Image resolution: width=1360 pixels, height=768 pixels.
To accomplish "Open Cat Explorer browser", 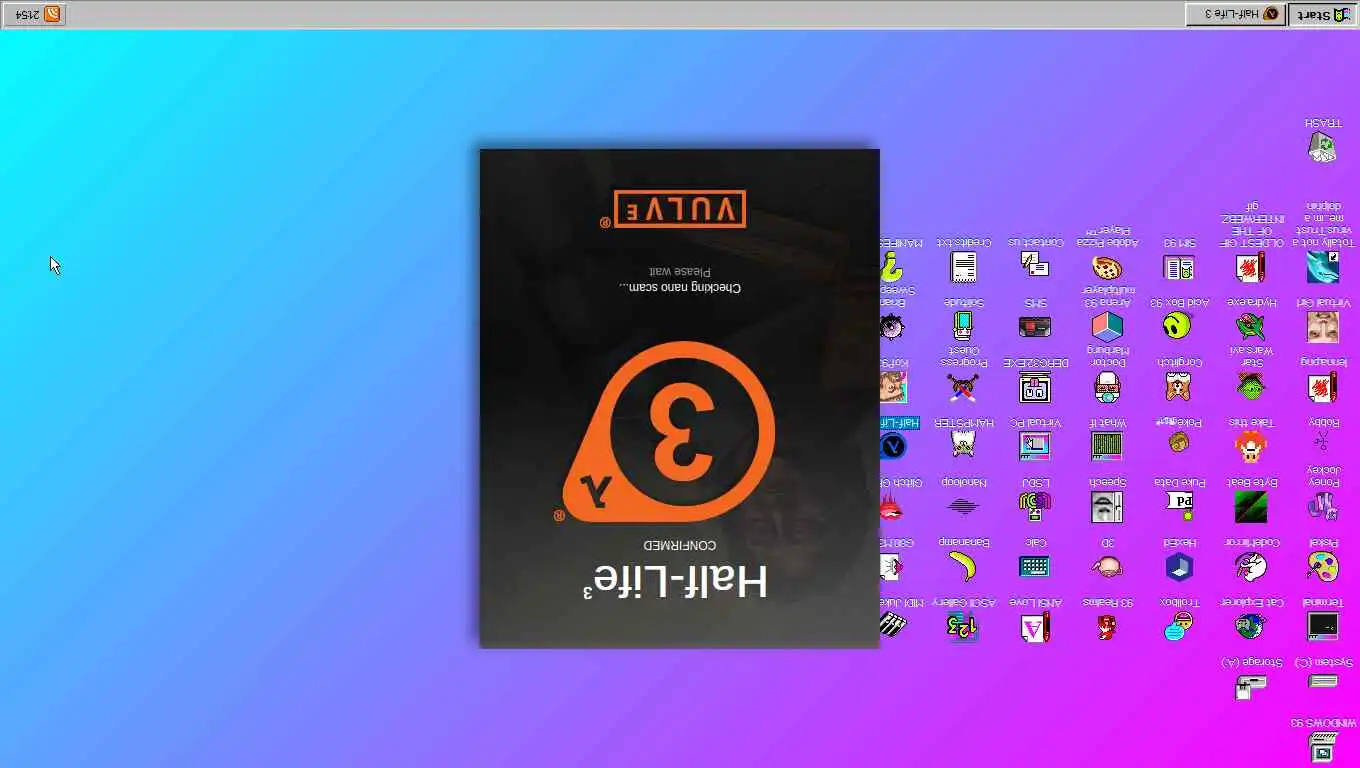I will coord(1250,626).
